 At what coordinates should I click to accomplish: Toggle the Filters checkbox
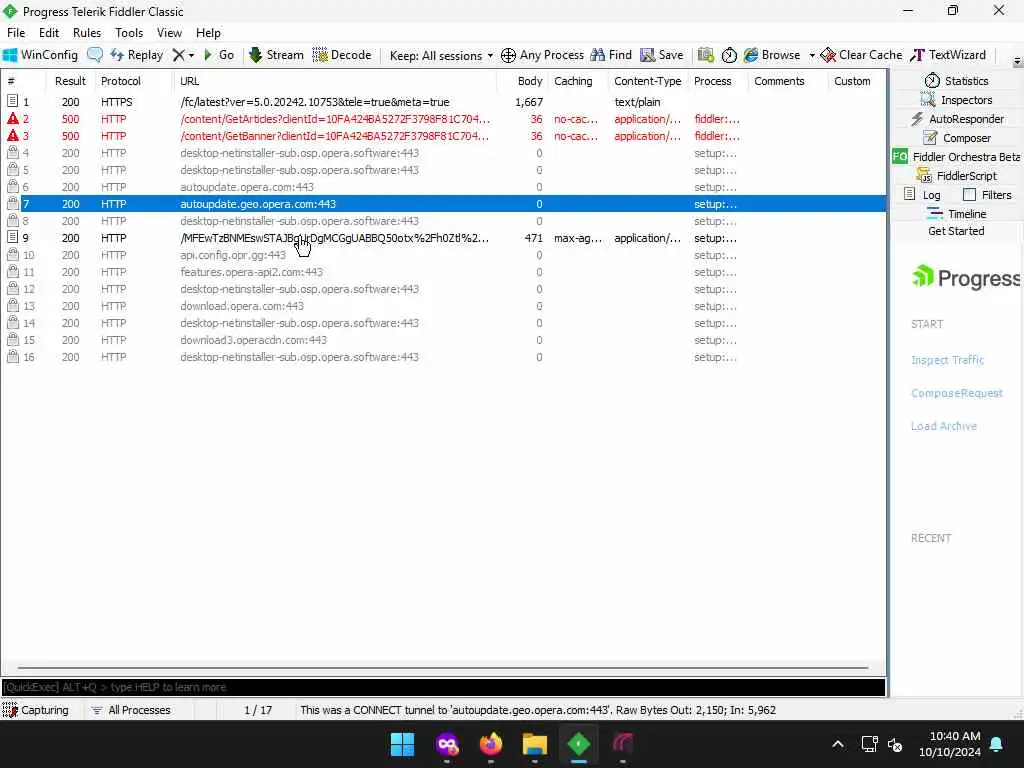[x=970, y=195]
